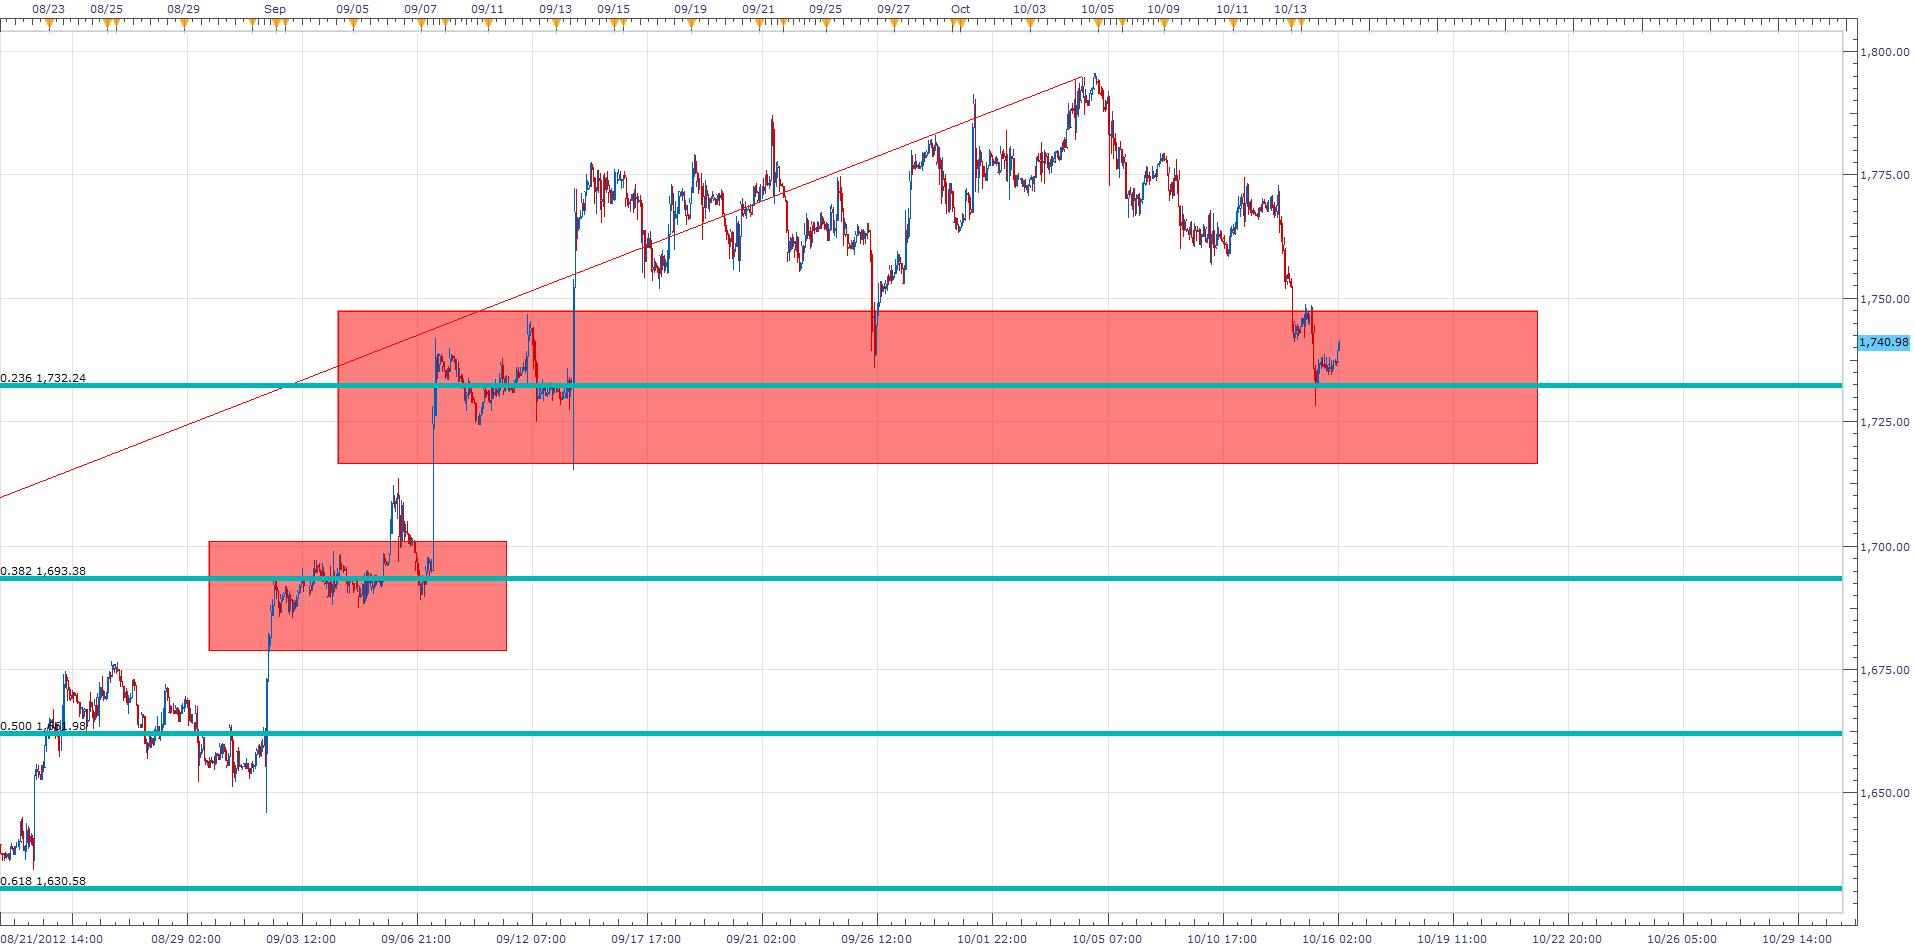Click the orange marker under 09/13
This screenshot has height=950, width=1914.
(x=556, y=26)
